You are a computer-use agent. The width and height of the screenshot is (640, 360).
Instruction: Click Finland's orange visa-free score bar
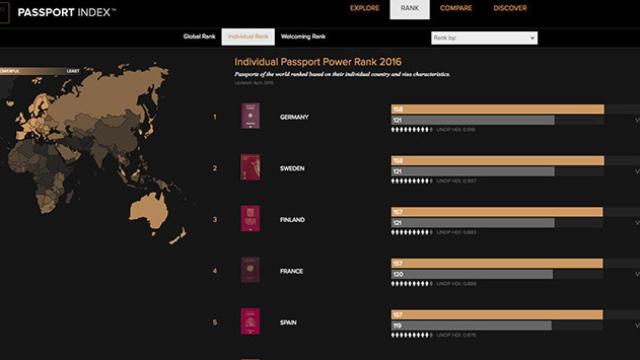click(x=497, y=212)
